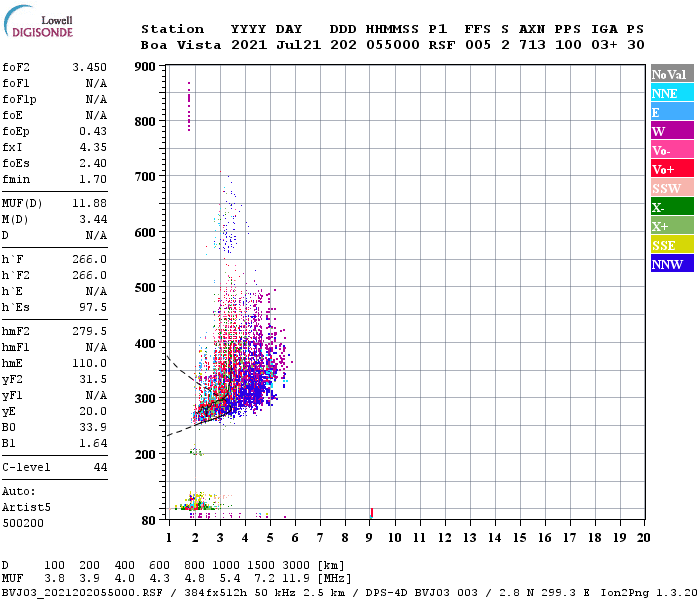Image resolution: width=700 pixels, height=600 pixels.
Task: Select the Vo- pink legend swatch
Action: tap(672, 150)
